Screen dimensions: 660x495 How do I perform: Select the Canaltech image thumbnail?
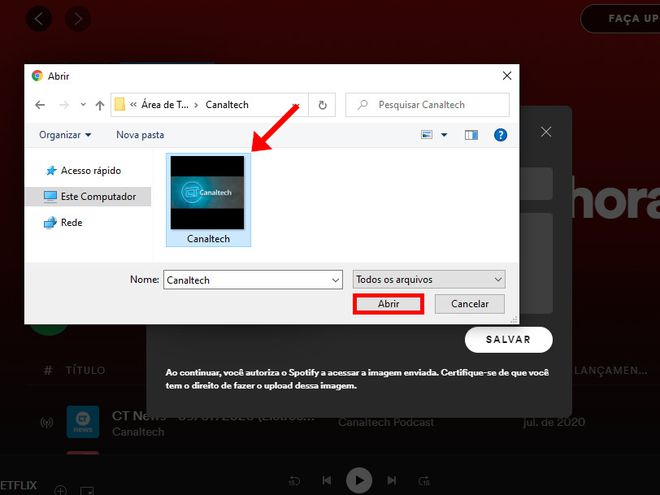[208, 200]
